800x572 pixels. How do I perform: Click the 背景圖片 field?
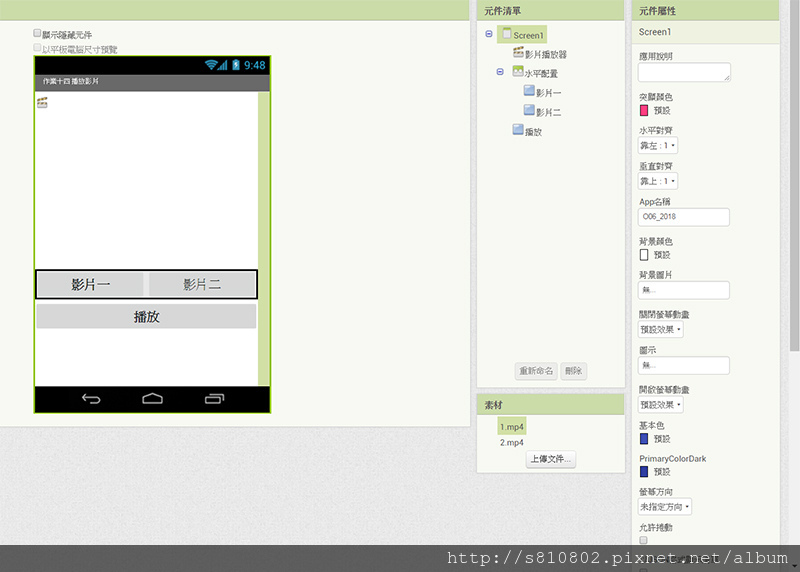point(684,290)
